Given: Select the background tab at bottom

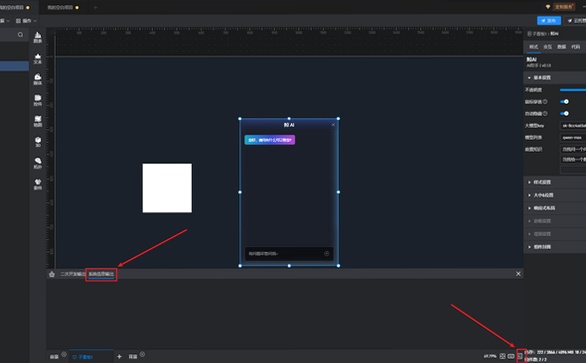Looking at the screenshot, I should click(x=133, y=357).
